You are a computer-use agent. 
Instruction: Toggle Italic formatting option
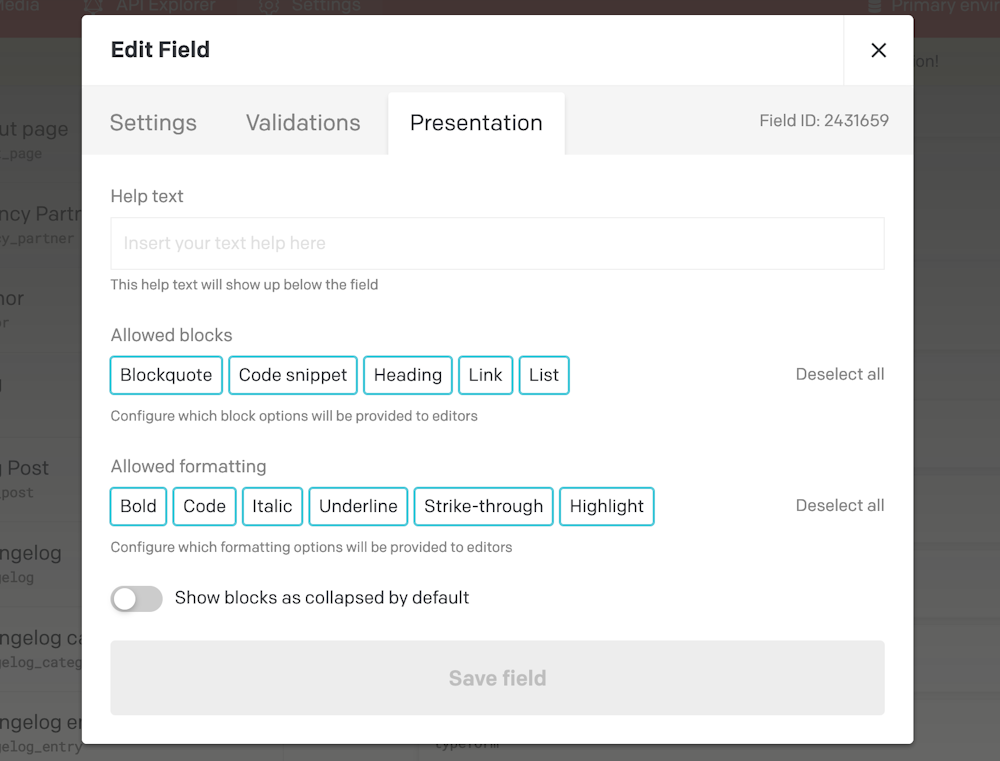[272, 506]
